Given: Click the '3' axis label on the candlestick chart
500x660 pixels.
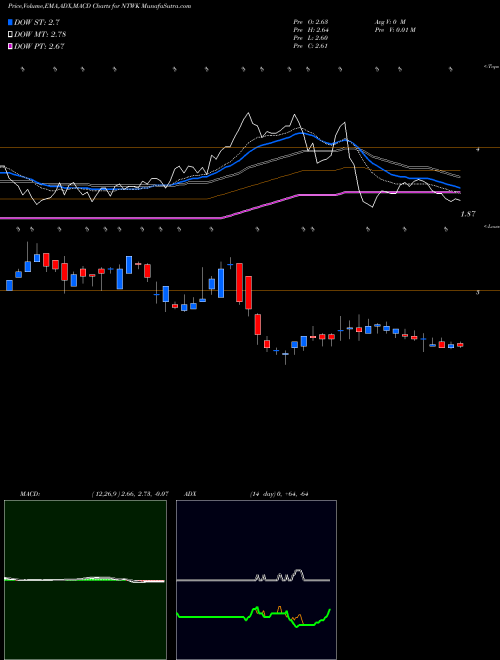Looking at the screenshot, I should coord(477,292).
